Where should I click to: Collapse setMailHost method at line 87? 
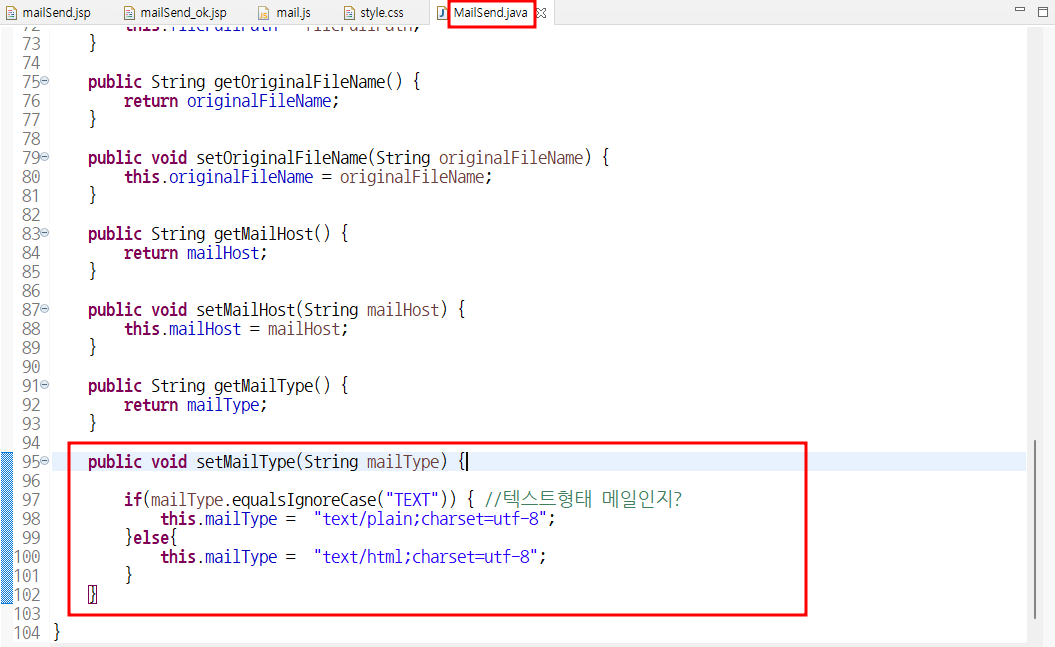pos(45,309)
